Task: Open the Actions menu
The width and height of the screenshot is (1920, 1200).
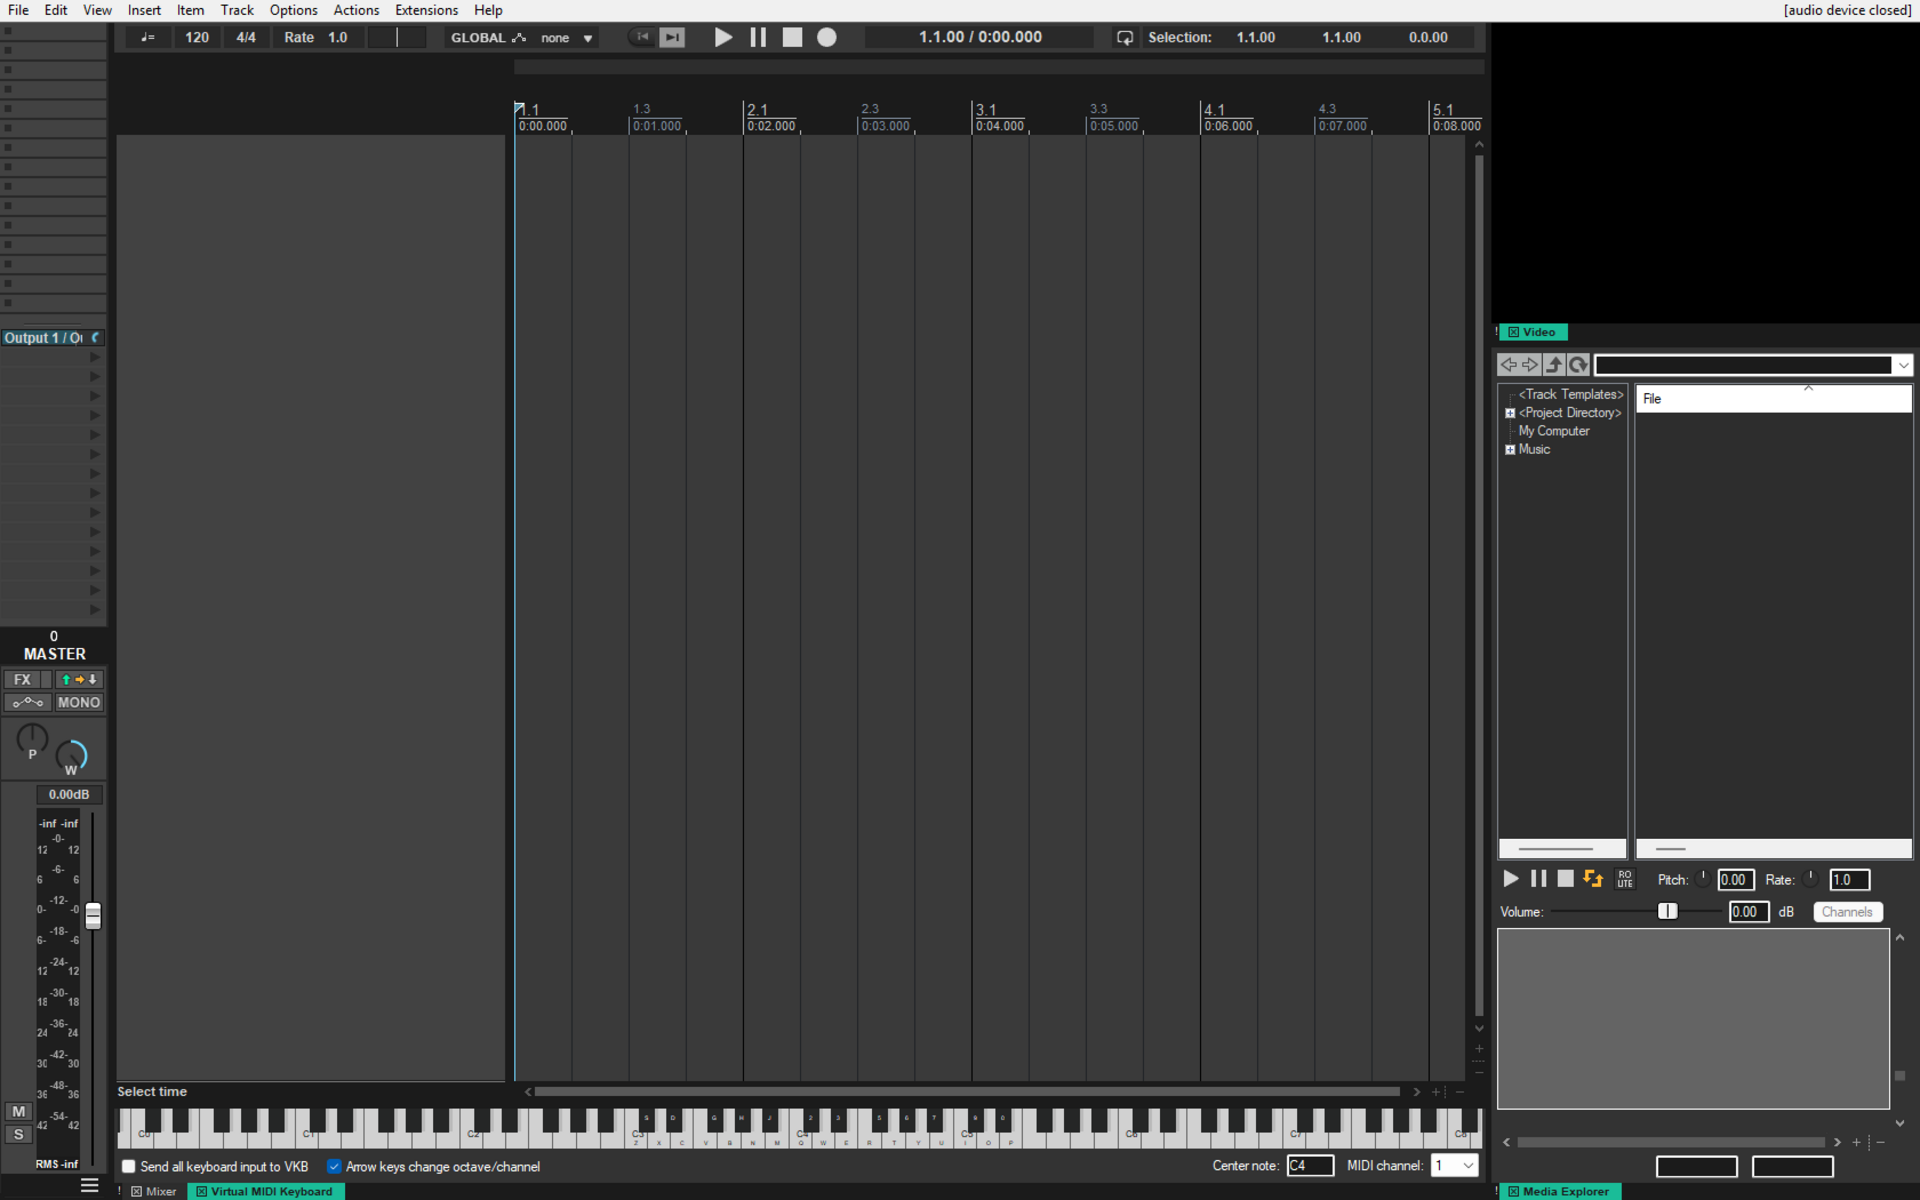Action: [356, 10]
